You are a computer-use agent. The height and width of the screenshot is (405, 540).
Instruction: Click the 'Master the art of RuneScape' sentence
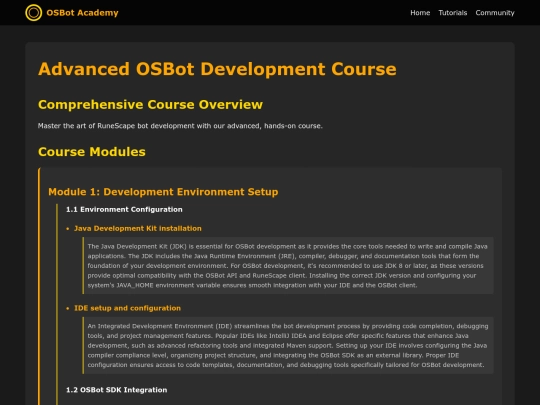click(x=180, y=126)
